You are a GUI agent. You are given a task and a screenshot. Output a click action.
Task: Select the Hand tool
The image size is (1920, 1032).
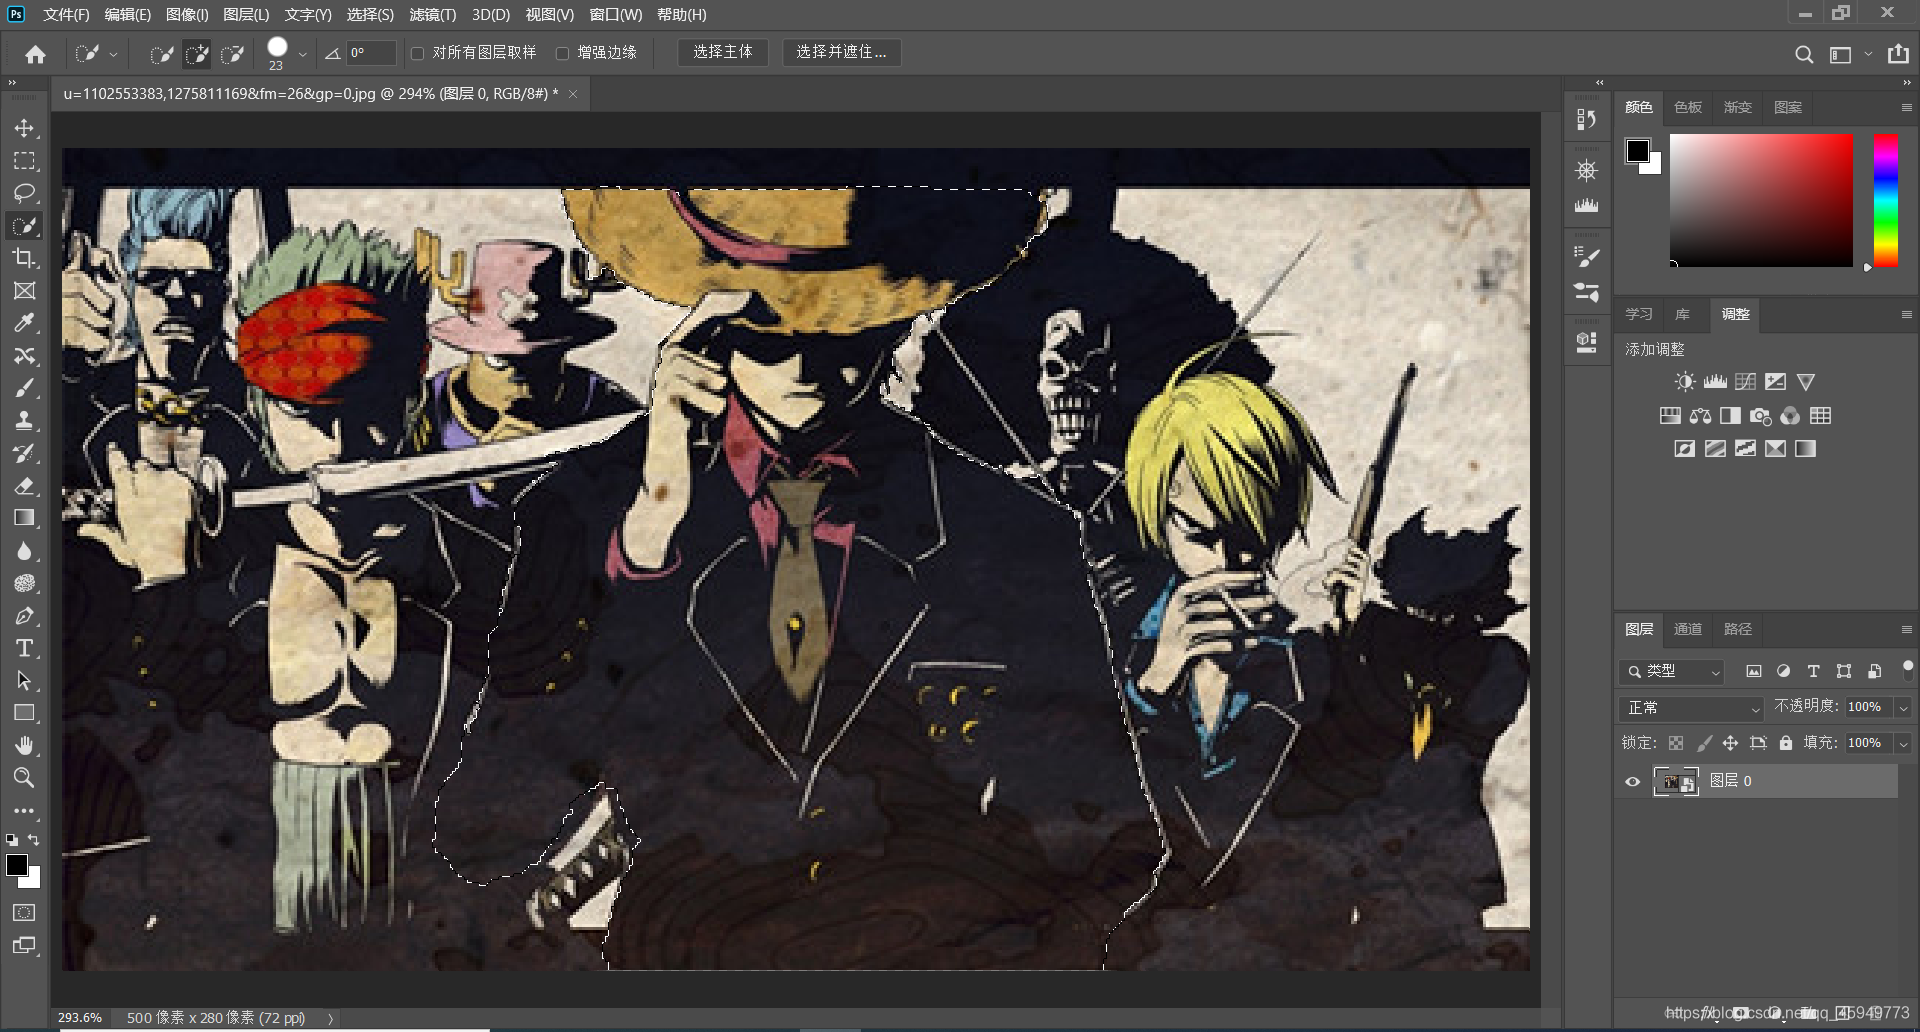[x=24, y=745]
